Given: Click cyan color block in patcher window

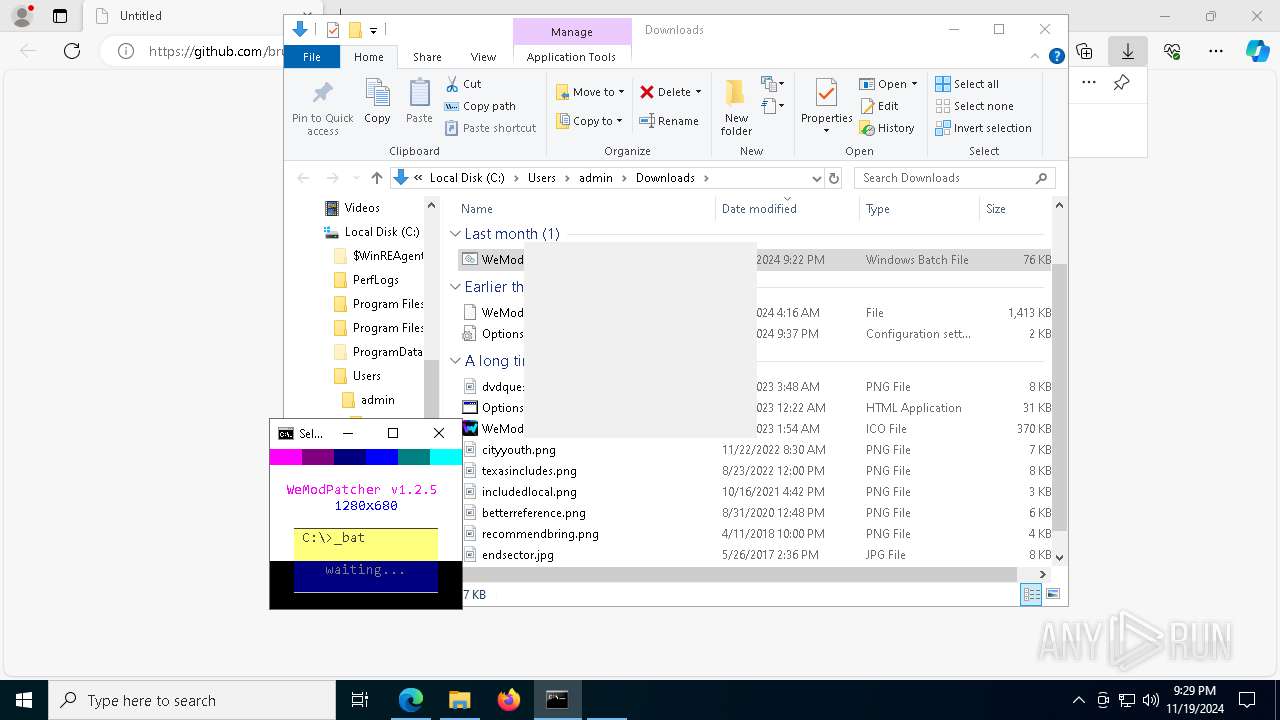Looking at the screenshot, I should (446, 457).
